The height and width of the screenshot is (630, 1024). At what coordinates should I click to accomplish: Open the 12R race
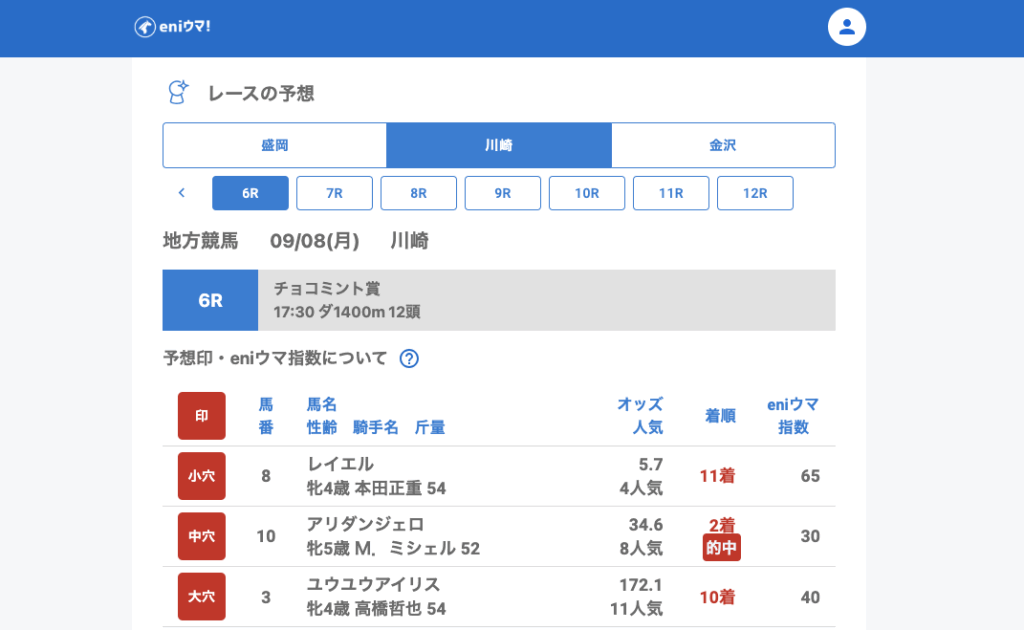tap(755, 193)
